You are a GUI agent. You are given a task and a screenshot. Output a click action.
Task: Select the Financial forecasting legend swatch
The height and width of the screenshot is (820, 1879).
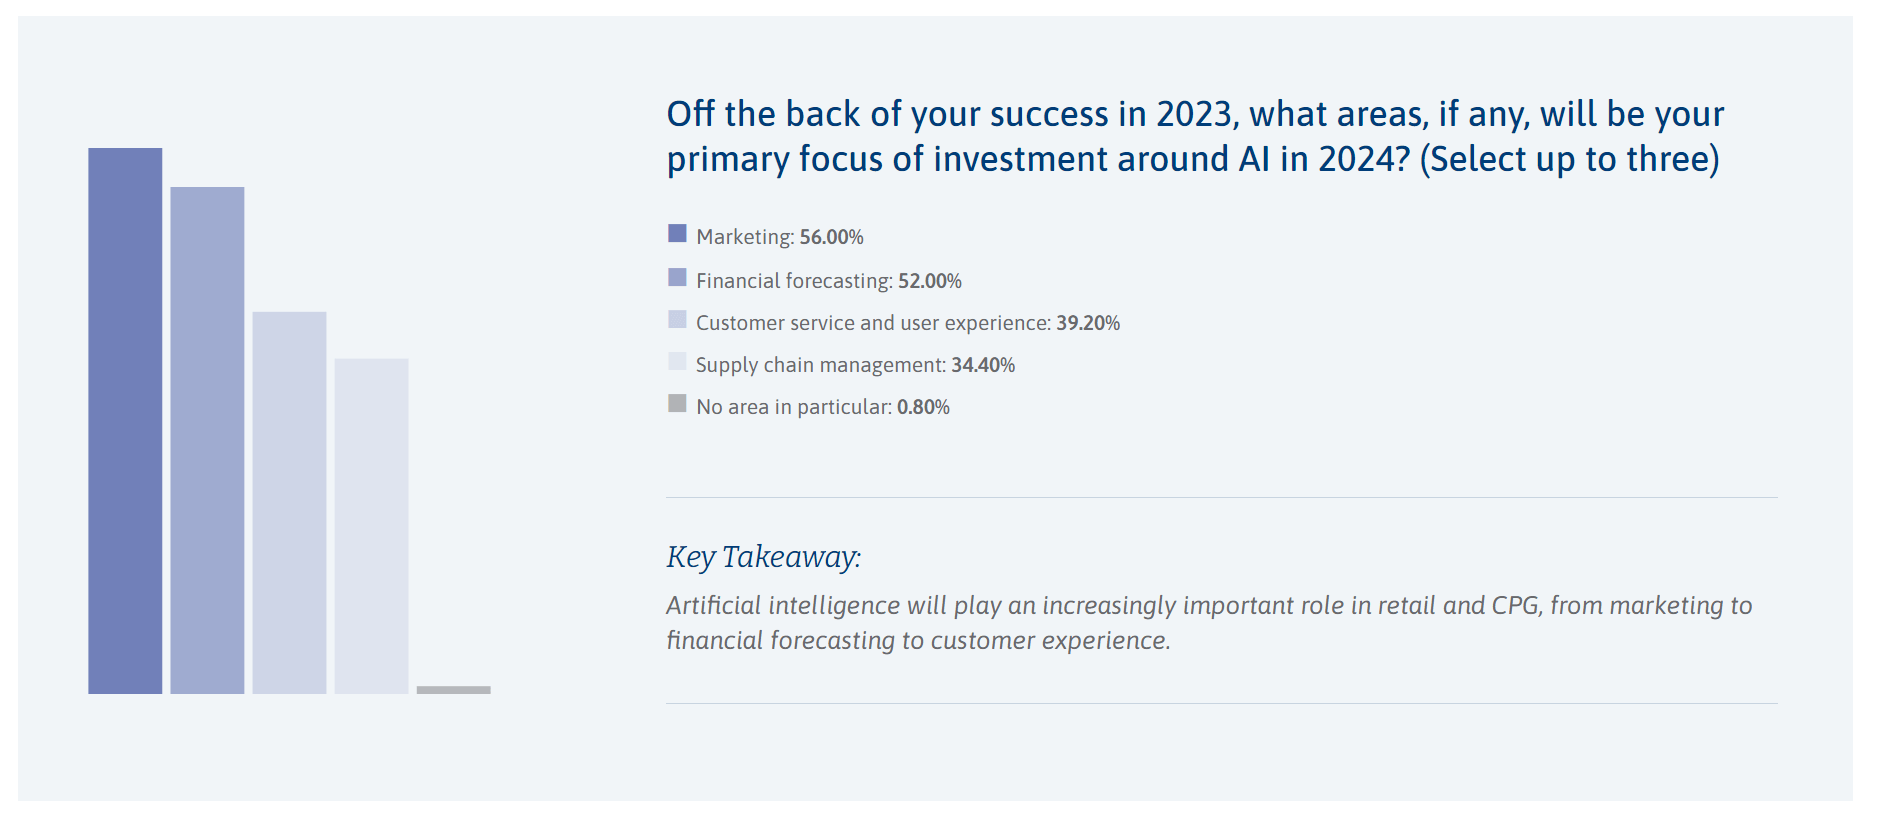tap(677, 277)
